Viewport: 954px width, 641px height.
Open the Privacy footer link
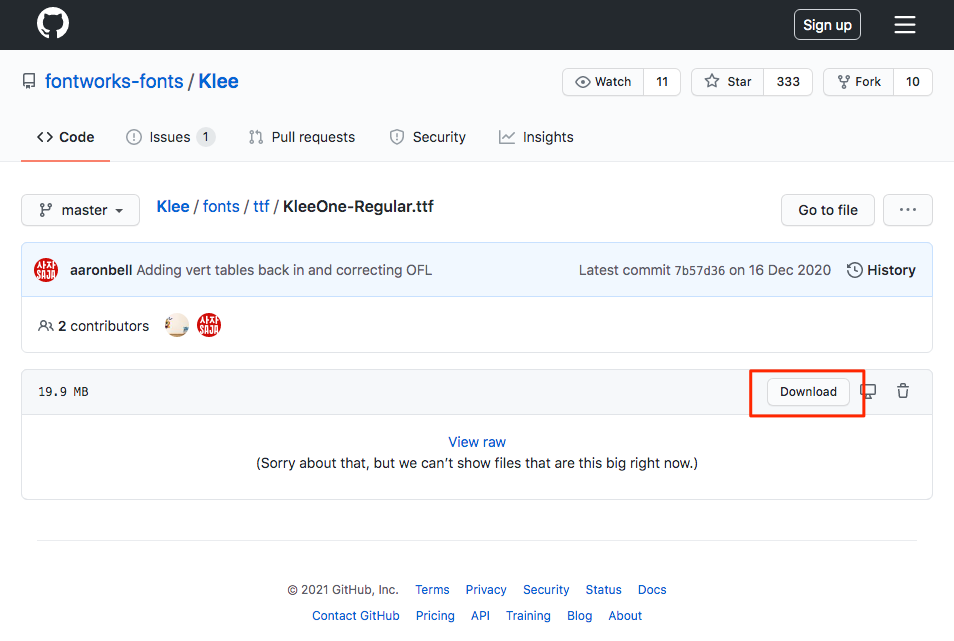click(486, 590)
